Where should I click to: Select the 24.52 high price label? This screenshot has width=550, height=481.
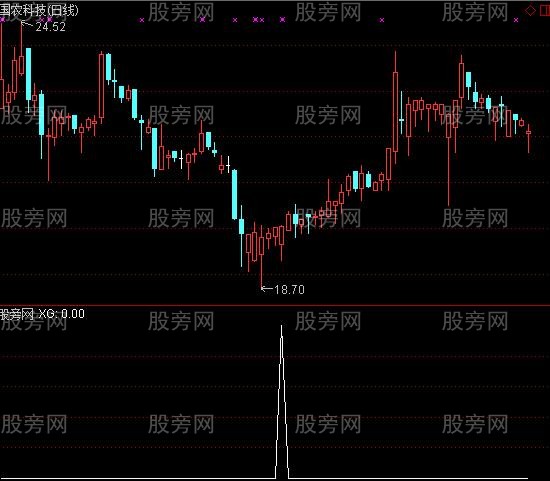coord(51,27)
